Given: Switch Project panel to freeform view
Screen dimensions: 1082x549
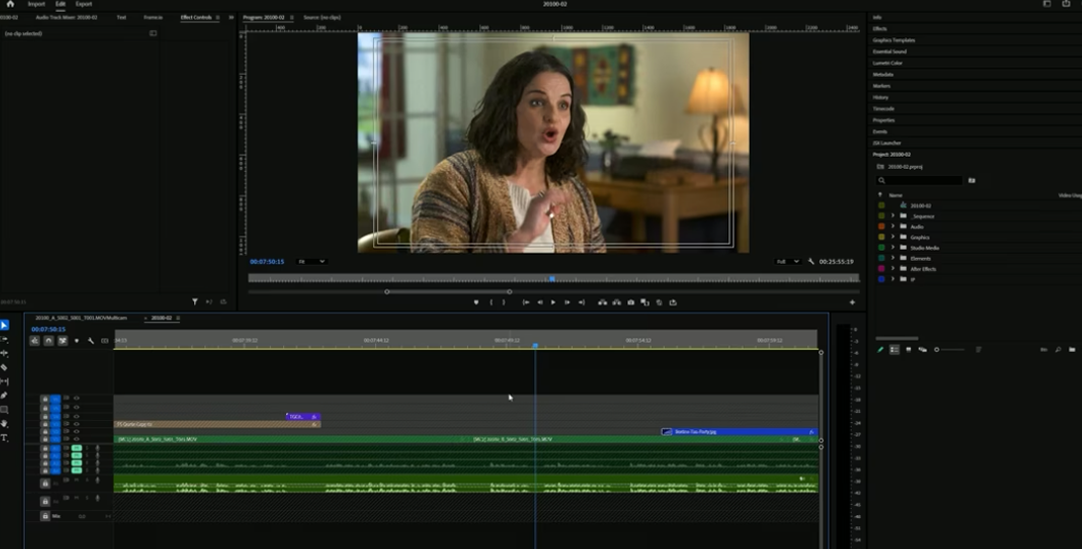Looking at the screenshot, I should (923, 350).
